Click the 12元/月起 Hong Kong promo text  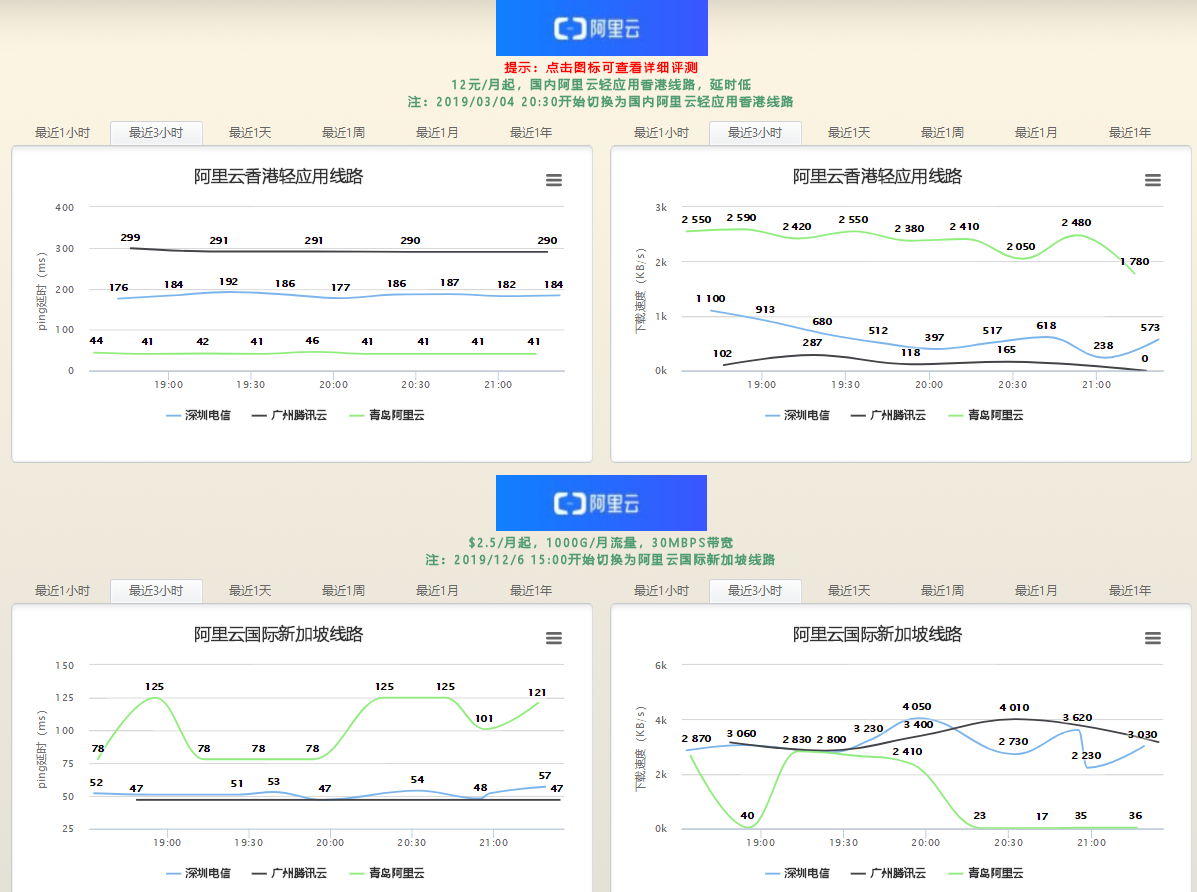click(x=602, y=85)
